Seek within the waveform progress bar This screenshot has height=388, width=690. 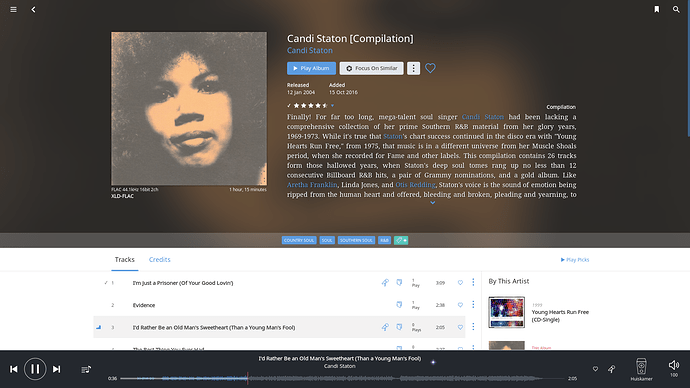pos(341,378)
